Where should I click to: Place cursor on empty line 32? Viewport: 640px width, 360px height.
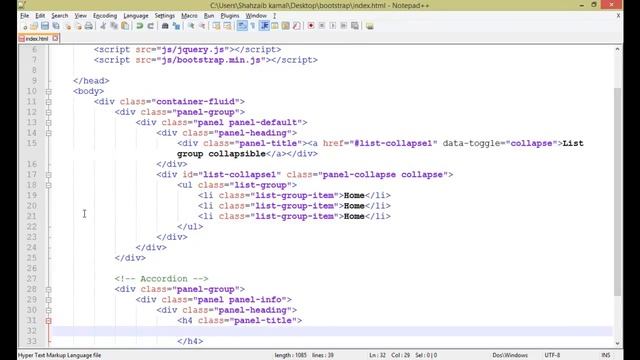click(x=332, y=331)
